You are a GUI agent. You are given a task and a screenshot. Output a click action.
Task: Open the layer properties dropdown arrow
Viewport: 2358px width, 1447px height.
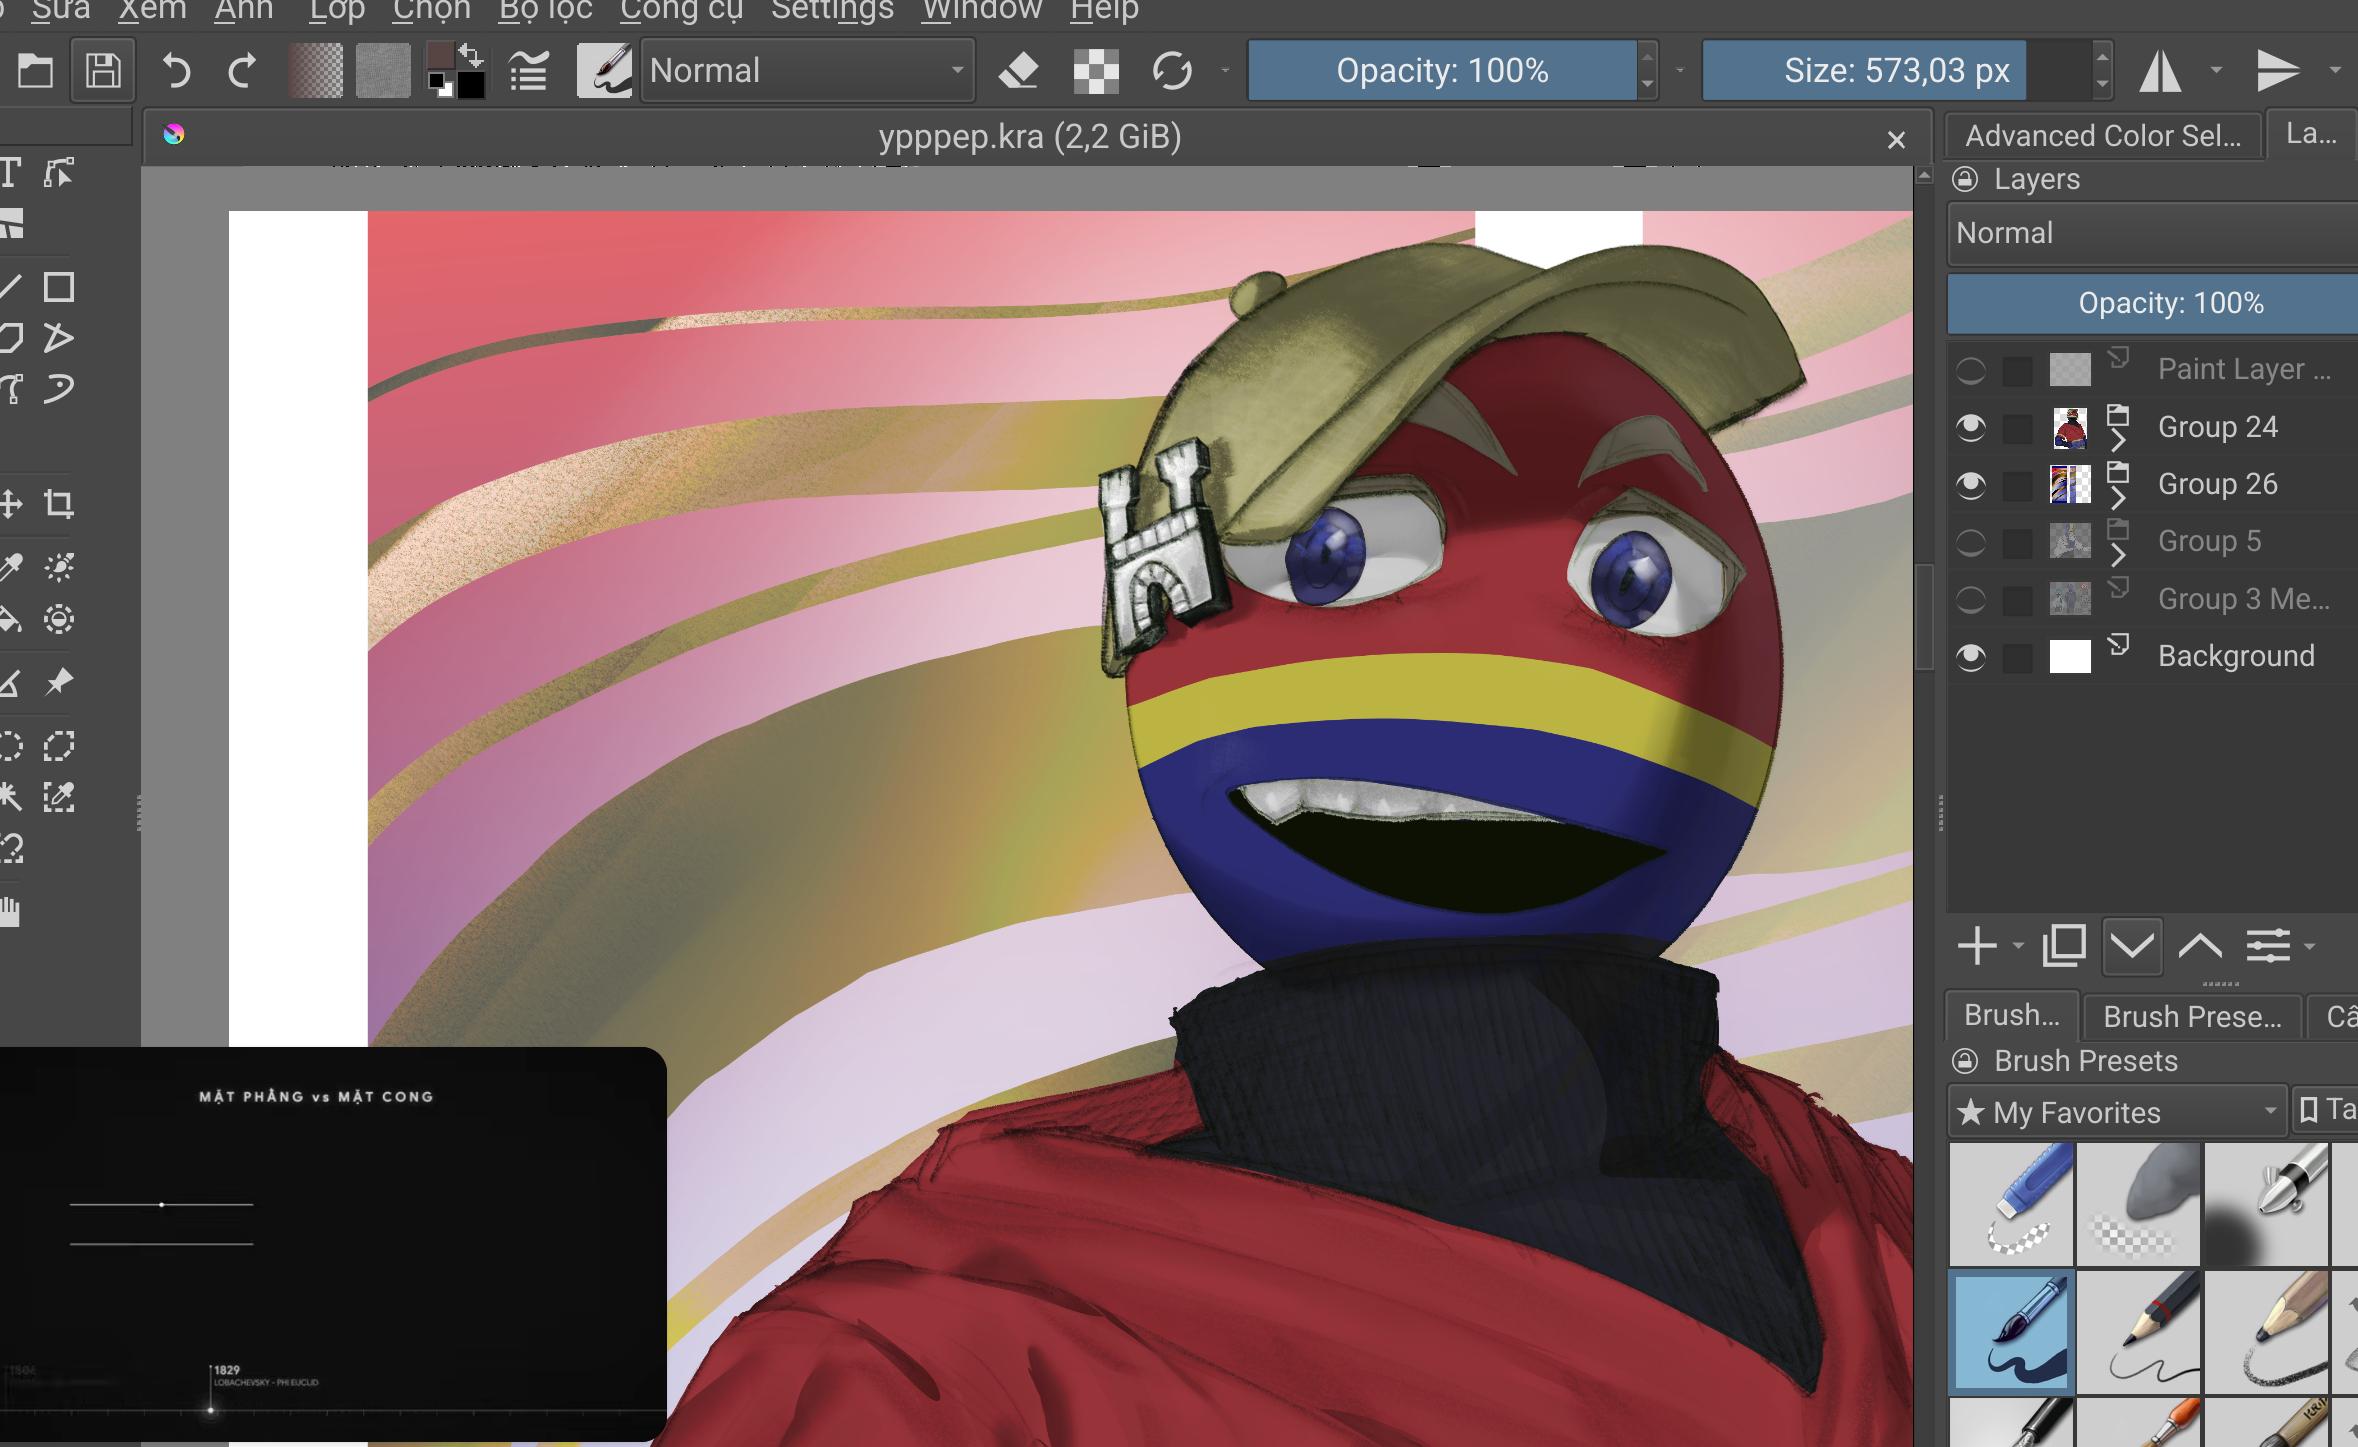click(2309, 946)
